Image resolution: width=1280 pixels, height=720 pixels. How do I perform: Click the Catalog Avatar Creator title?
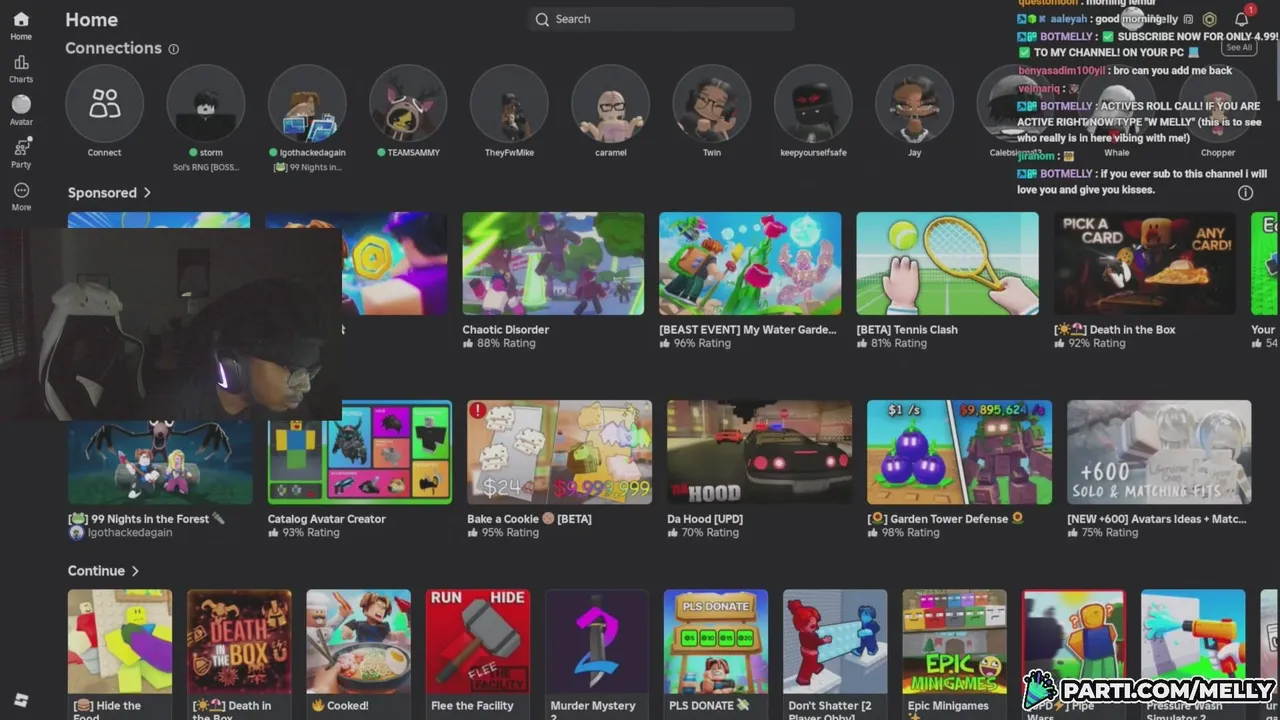(326, 519)
